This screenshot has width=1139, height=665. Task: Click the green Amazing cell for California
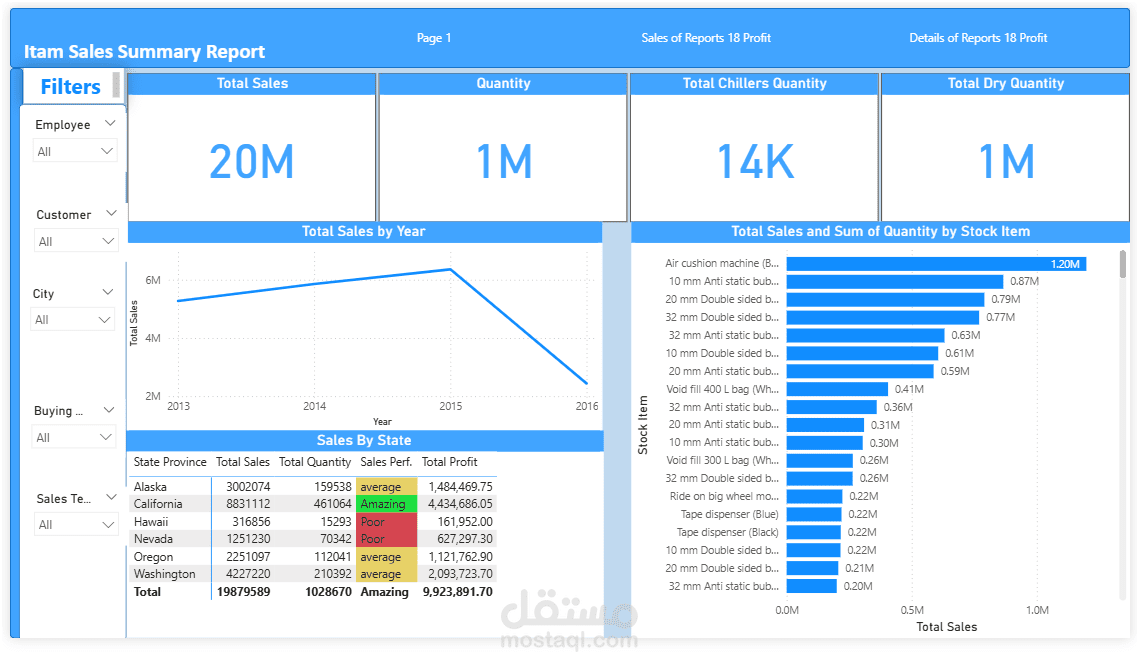tap(386, 504)
